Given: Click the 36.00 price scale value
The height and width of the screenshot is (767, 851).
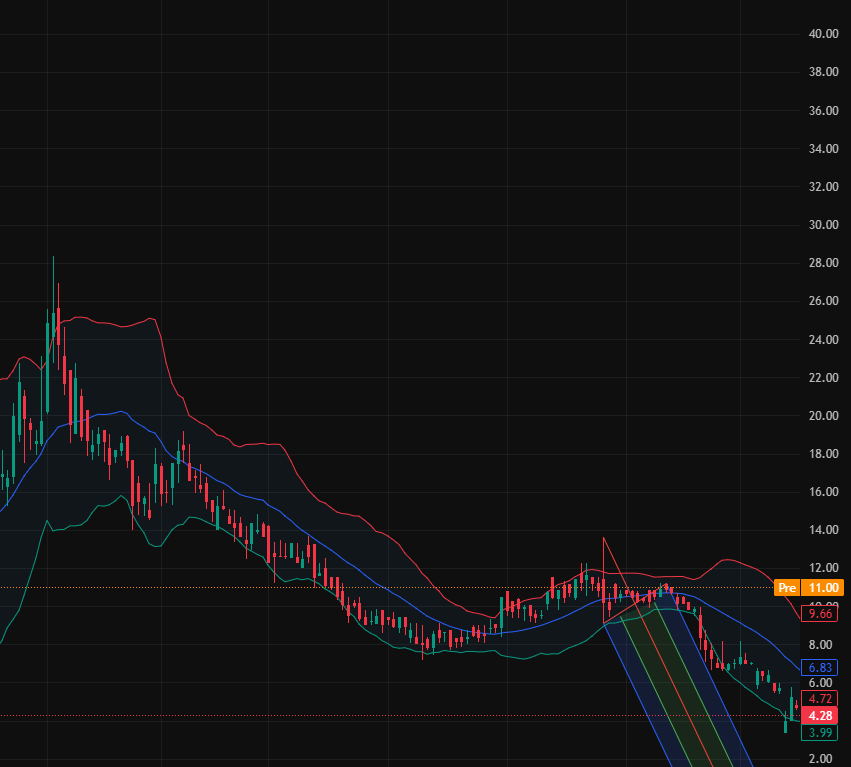Looking at the screenshot, I should click(x=823, y=110).
